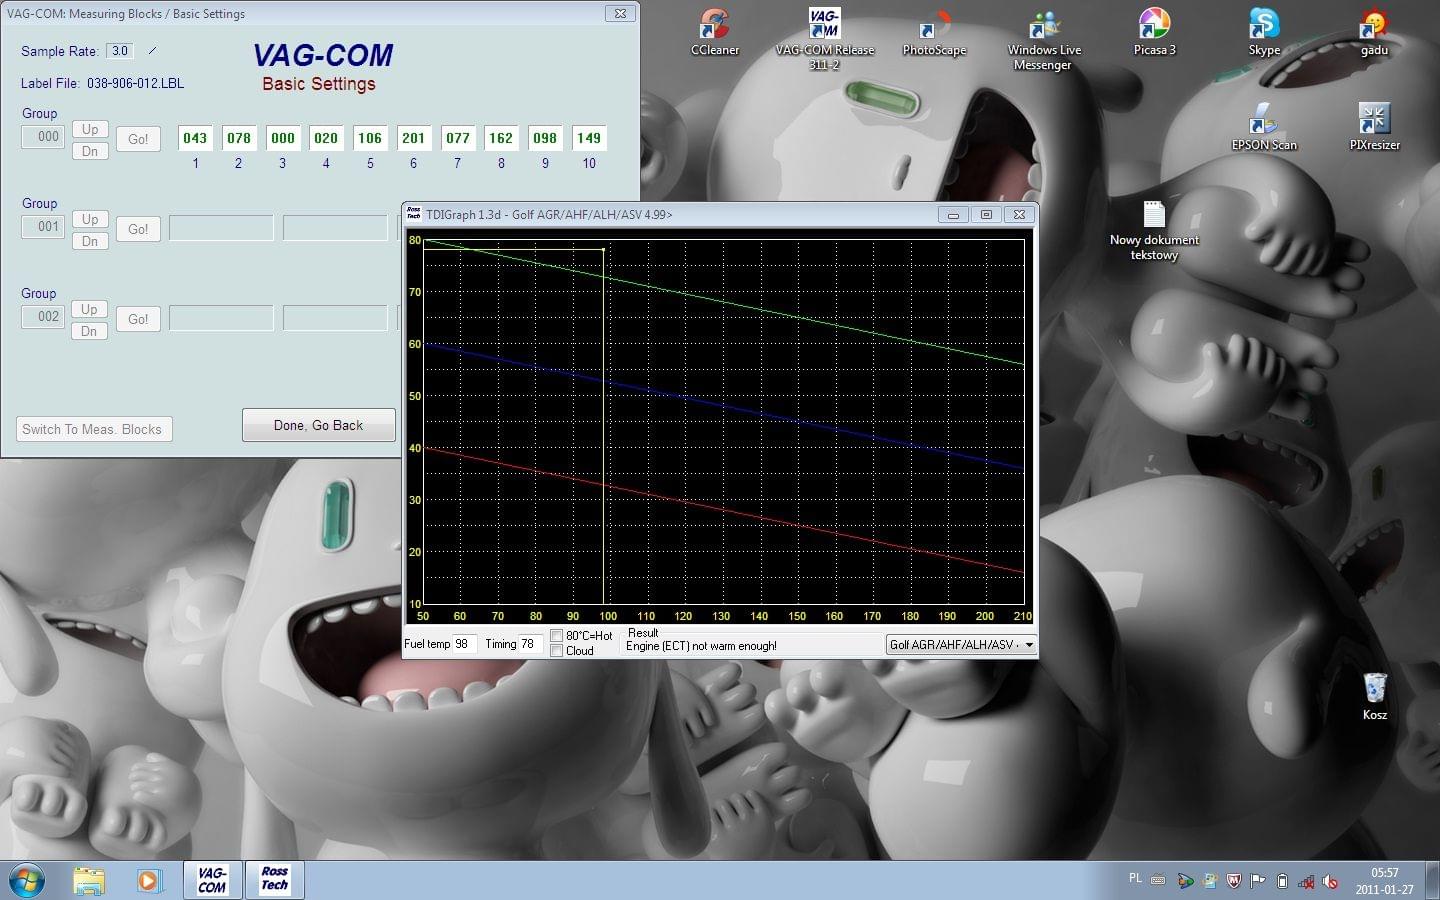Launch Windows Media Player from taskbar
1440x900 pixels.
point(149,880)
